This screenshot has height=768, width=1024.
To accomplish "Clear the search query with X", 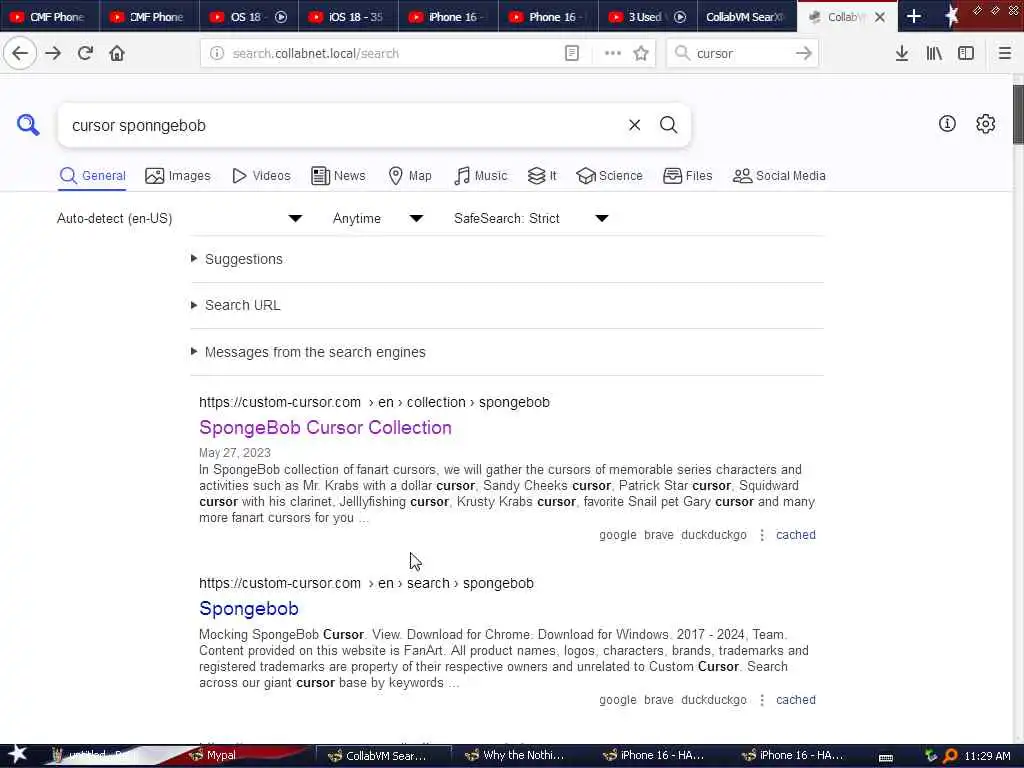I will [x=634, y=125].
